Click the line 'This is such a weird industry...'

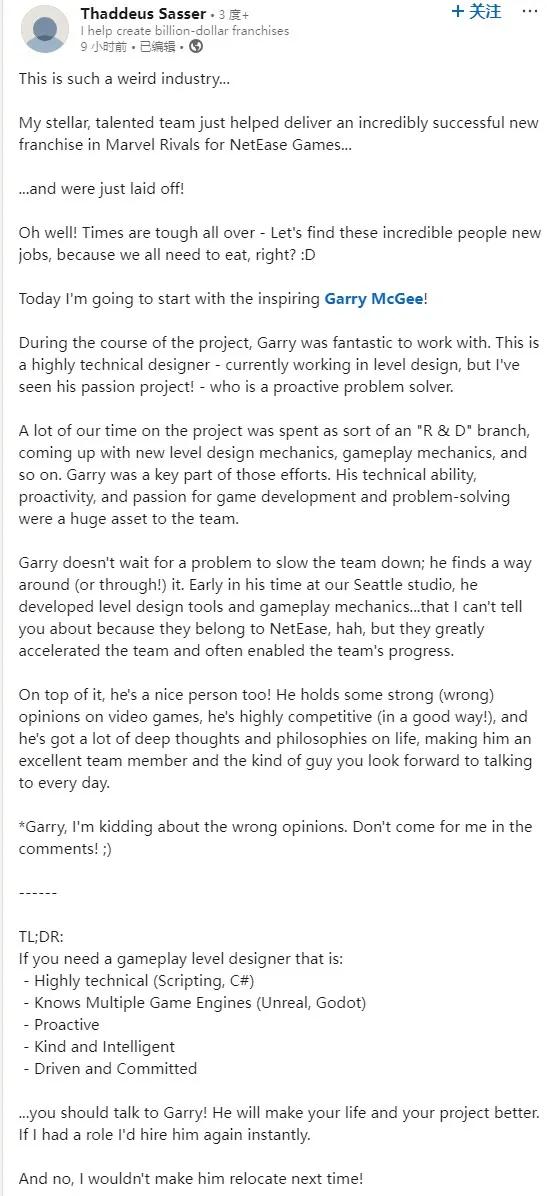(x=124, y=79)
